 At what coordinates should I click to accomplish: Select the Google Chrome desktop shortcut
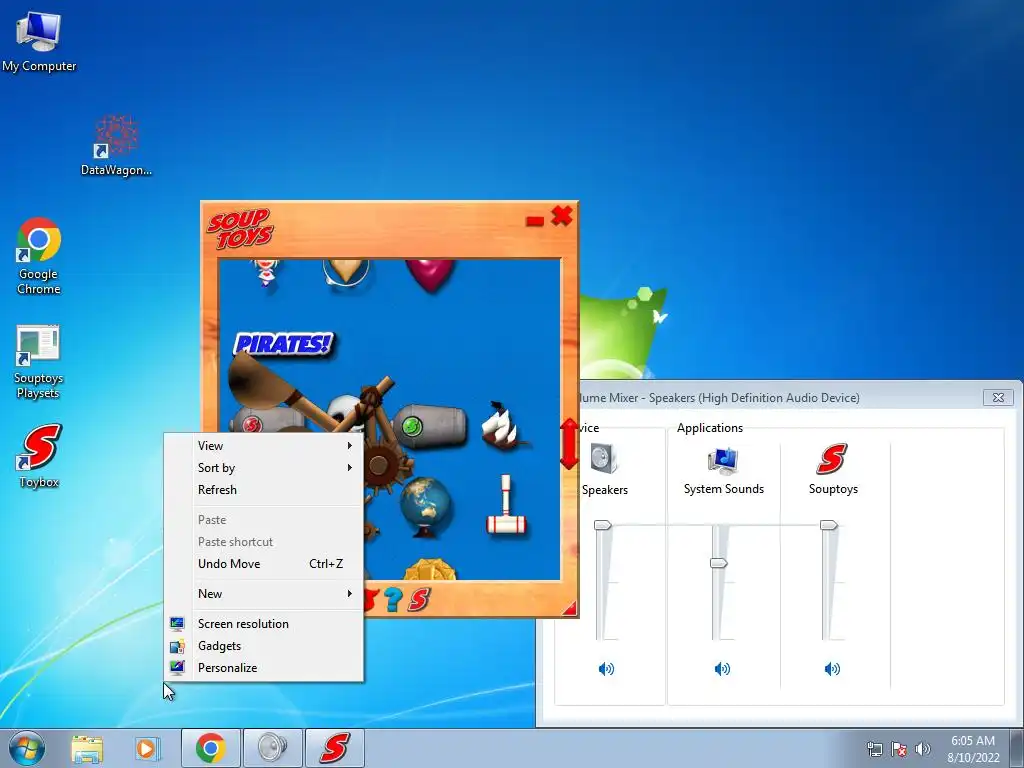[x=39, y=256]
